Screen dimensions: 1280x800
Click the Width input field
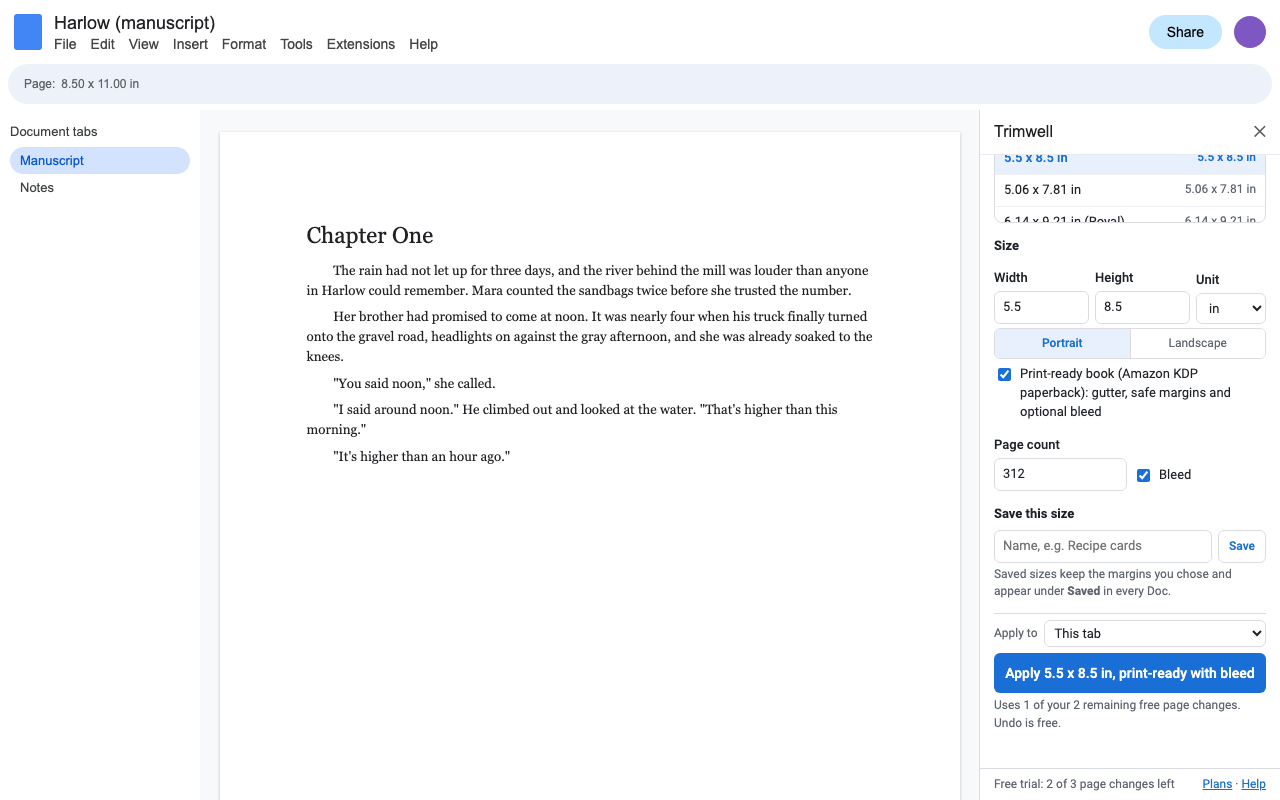click(x=1041, y=307)
